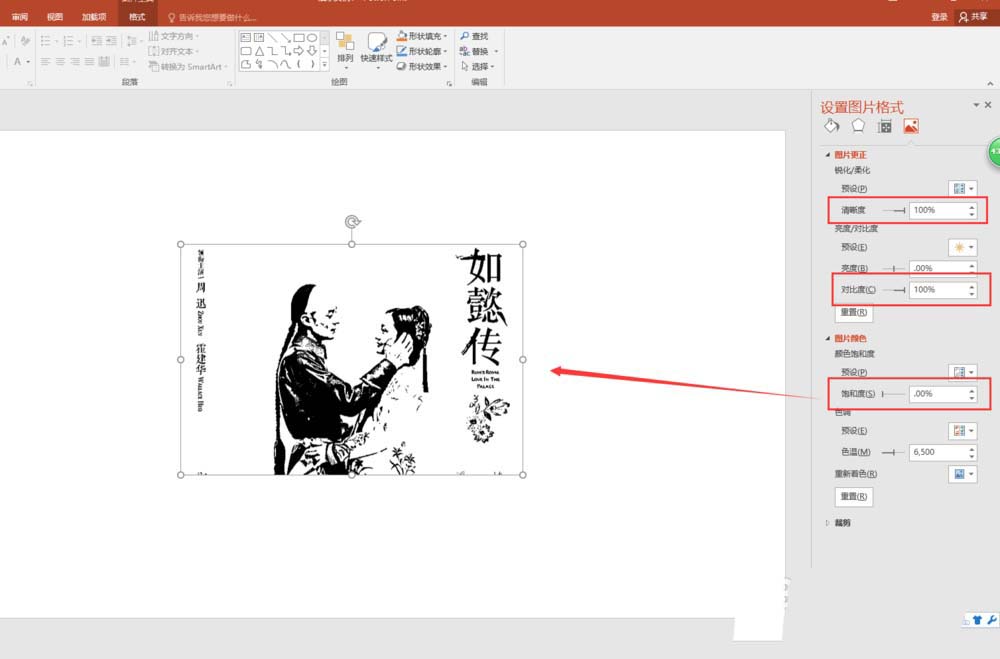Select the down arrow shape in gallery
The width and height of the screenshot is (1000, 659).
312,51
